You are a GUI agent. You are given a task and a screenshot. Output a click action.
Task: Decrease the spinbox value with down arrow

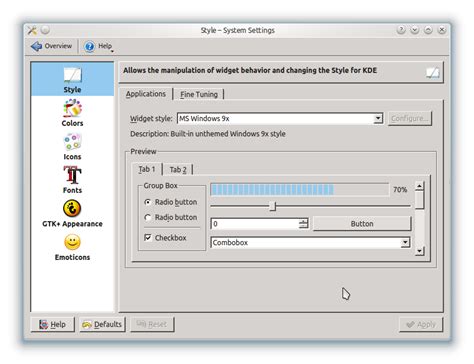tap(303, 226)
